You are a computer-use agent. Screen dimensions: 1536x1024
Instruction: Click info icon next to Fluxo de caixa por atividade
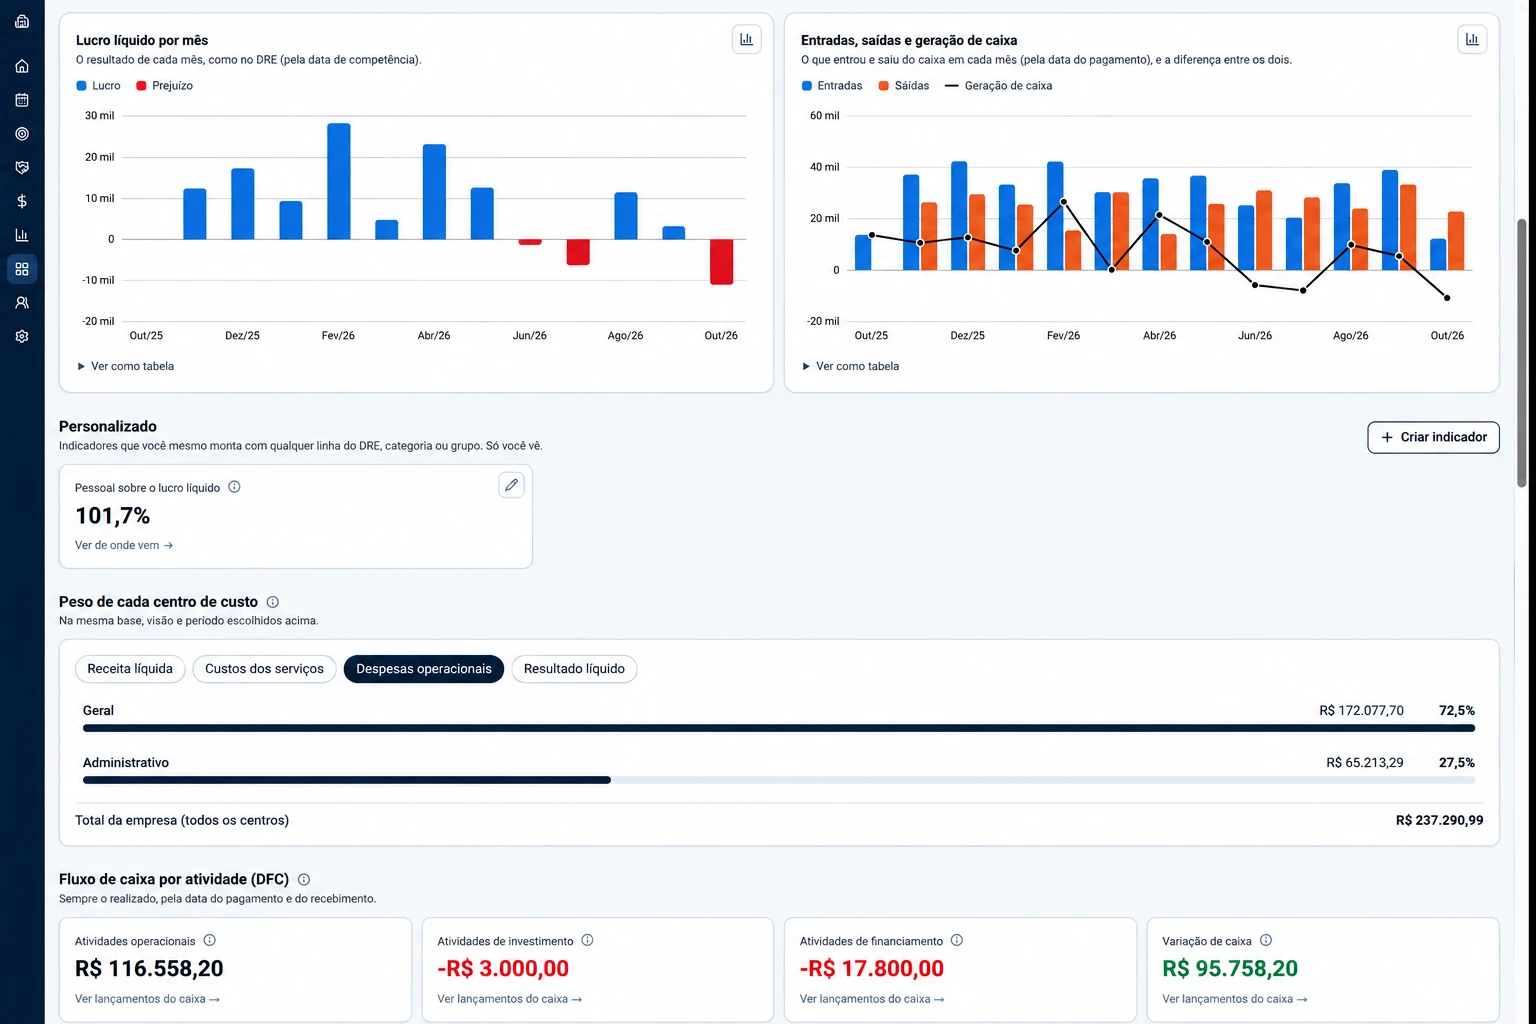[x=304, y=880]
